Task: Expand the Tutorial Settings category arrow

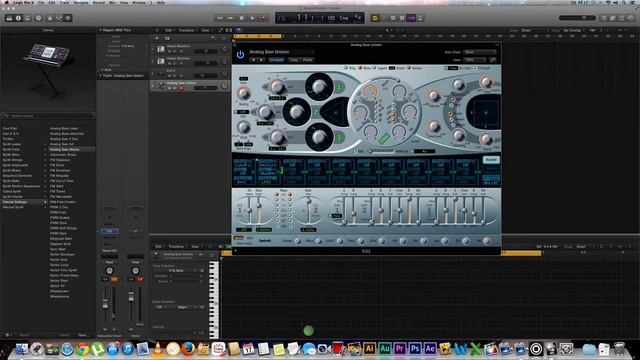Action: pos(45,202)
